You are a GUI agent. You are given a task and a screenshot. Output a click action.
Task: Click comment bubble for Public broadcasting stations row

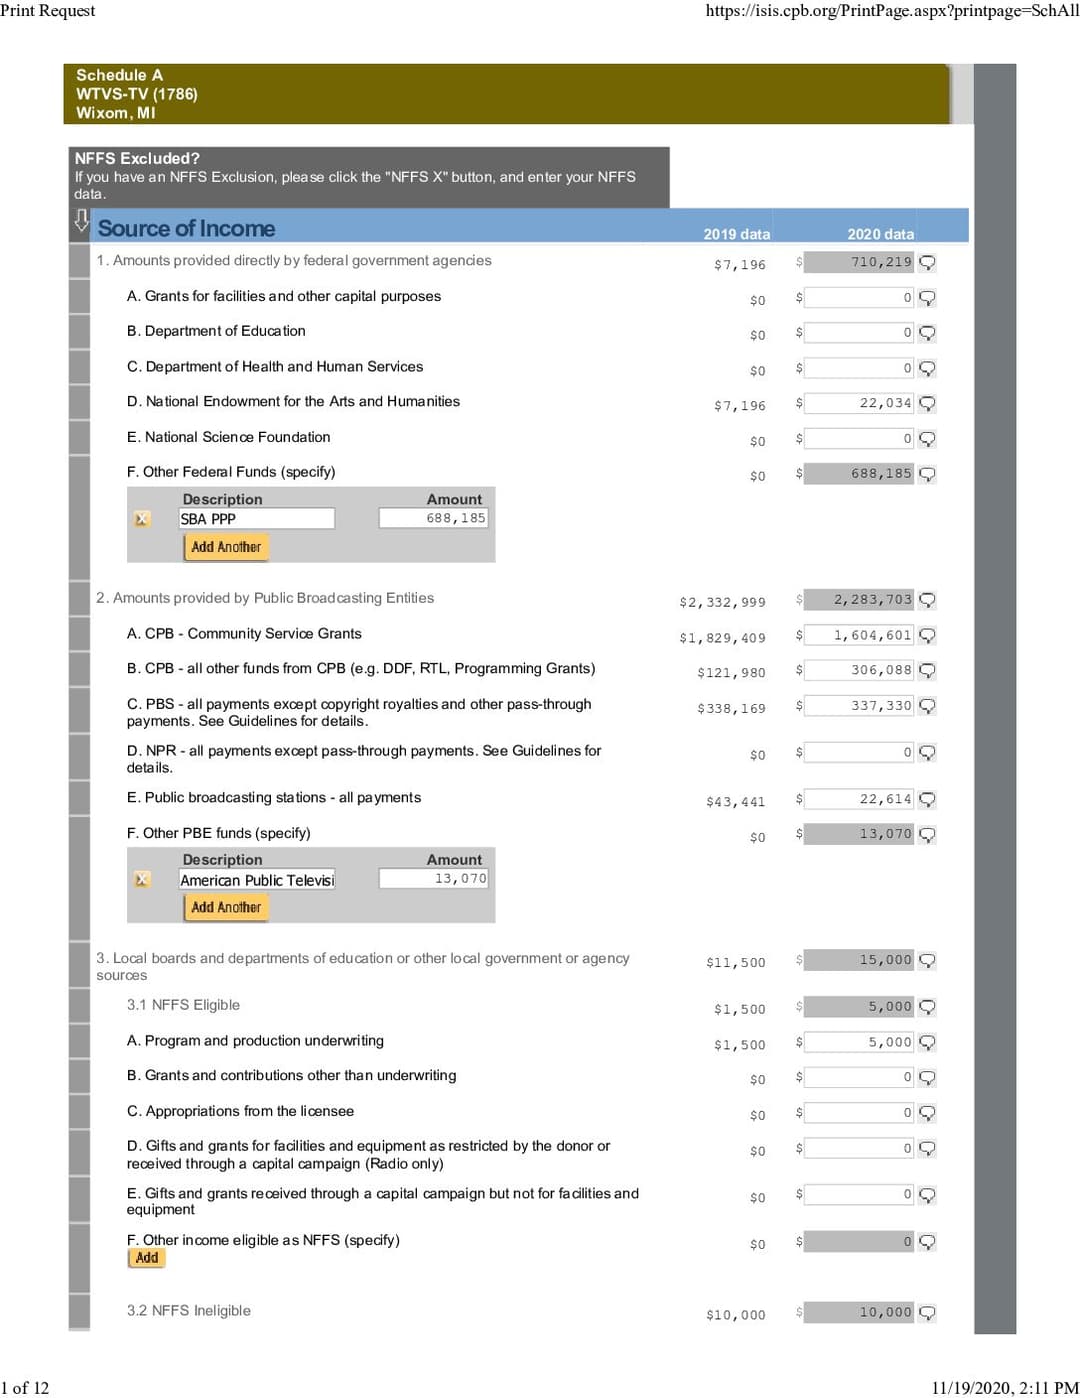click(927, 800)
